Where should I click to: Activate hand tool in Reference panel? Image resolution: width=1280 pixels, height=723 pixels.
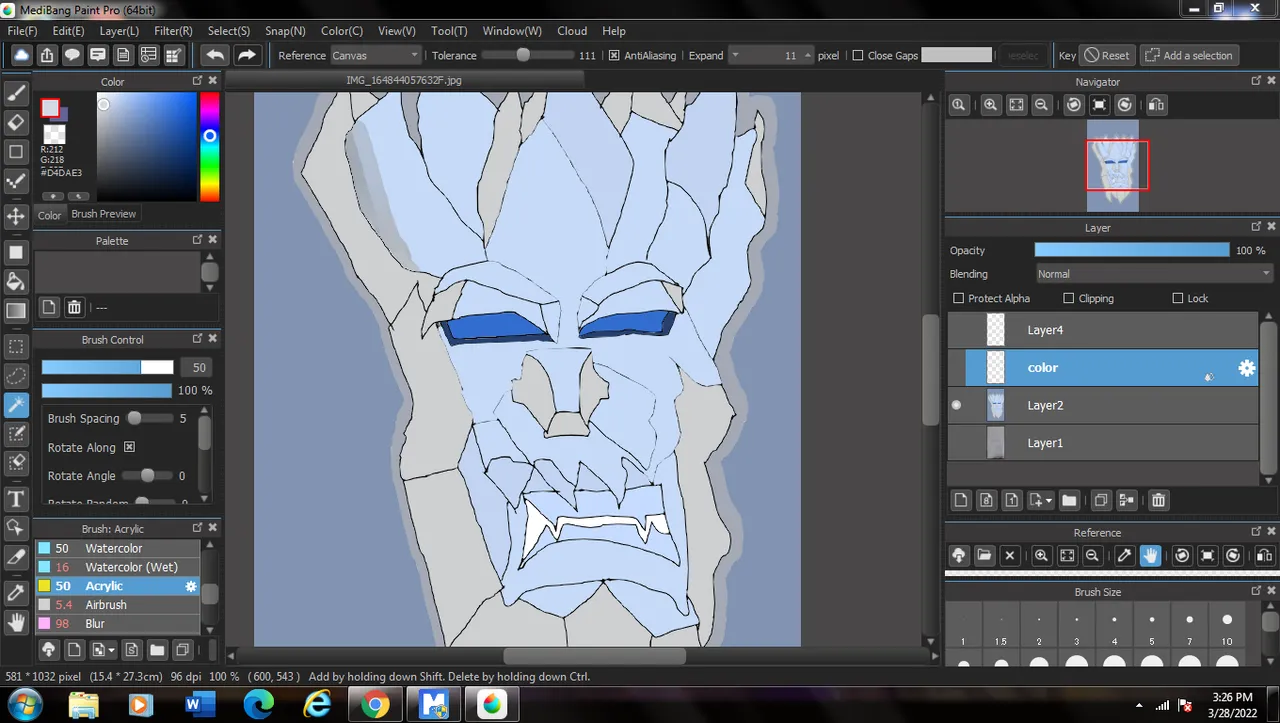point(1150,555)
